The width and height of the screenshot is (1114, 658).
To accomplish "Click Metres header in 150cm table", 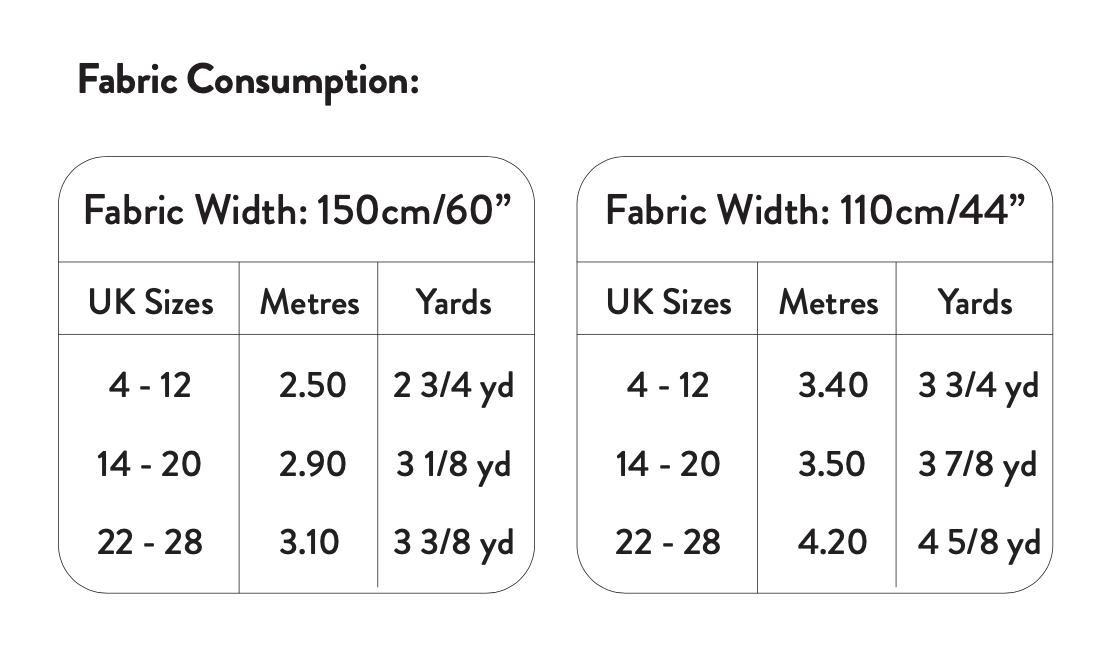I will coord(309,302).
